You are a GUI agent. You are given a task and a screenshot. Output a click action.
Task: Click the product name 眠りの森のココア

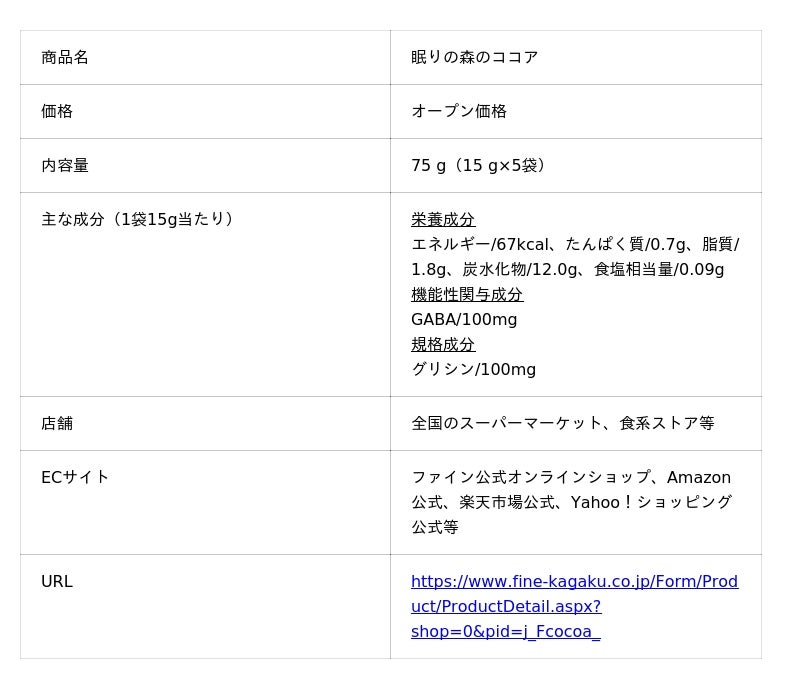(474, 58)
